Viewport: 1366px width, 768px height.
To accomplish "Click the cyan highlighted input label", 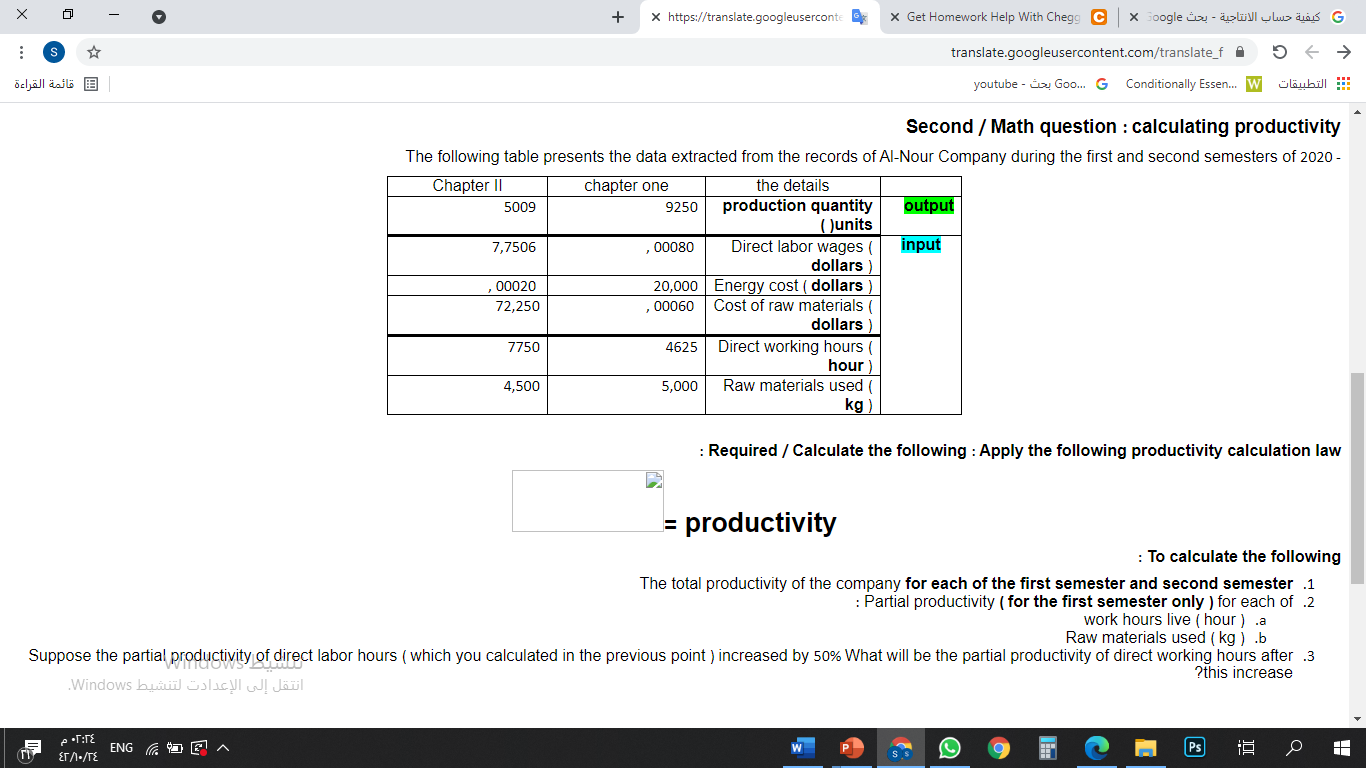I will pos(921,245).
